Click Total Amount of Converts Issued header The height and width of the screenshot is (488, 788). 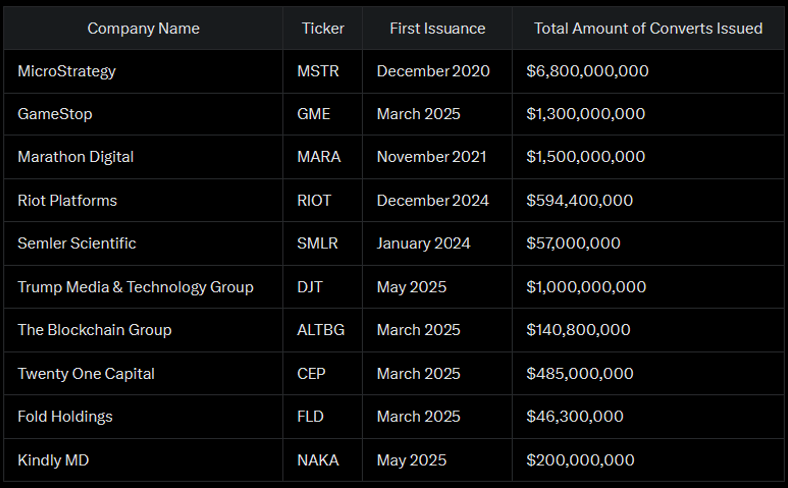coord(648,28)
